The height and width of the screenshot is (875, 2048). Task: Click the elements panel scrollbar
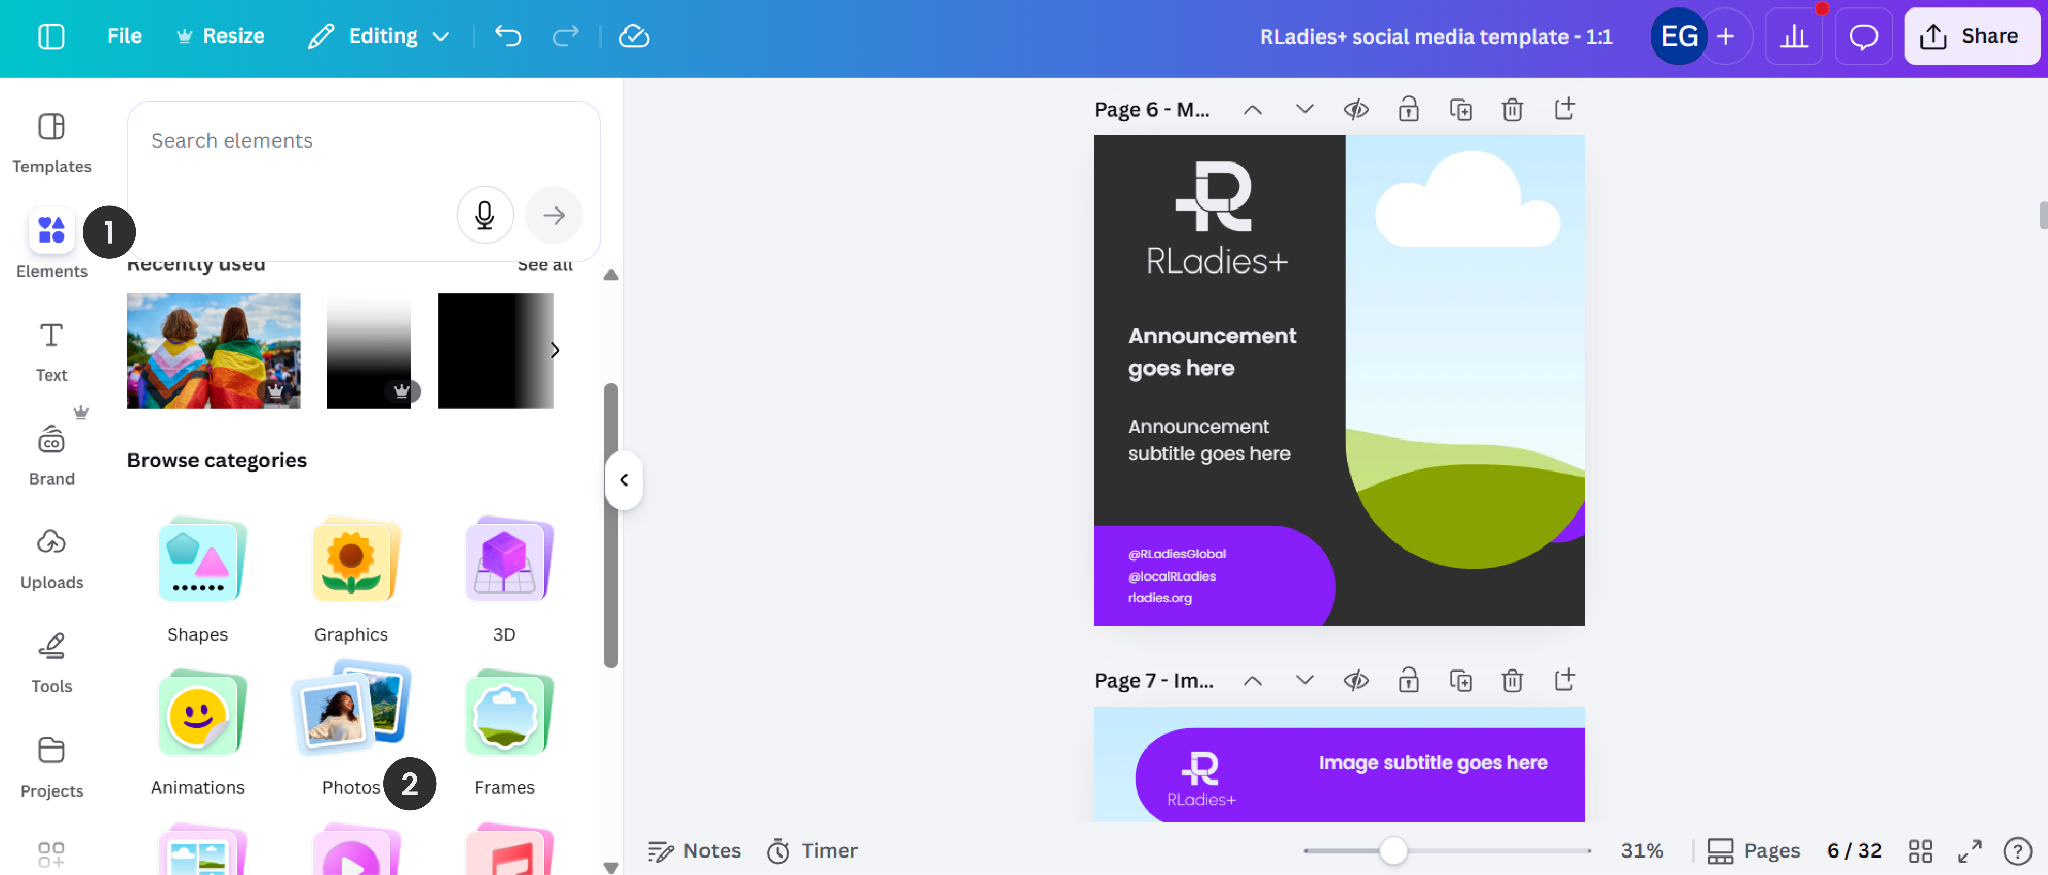tap(611, 525)
